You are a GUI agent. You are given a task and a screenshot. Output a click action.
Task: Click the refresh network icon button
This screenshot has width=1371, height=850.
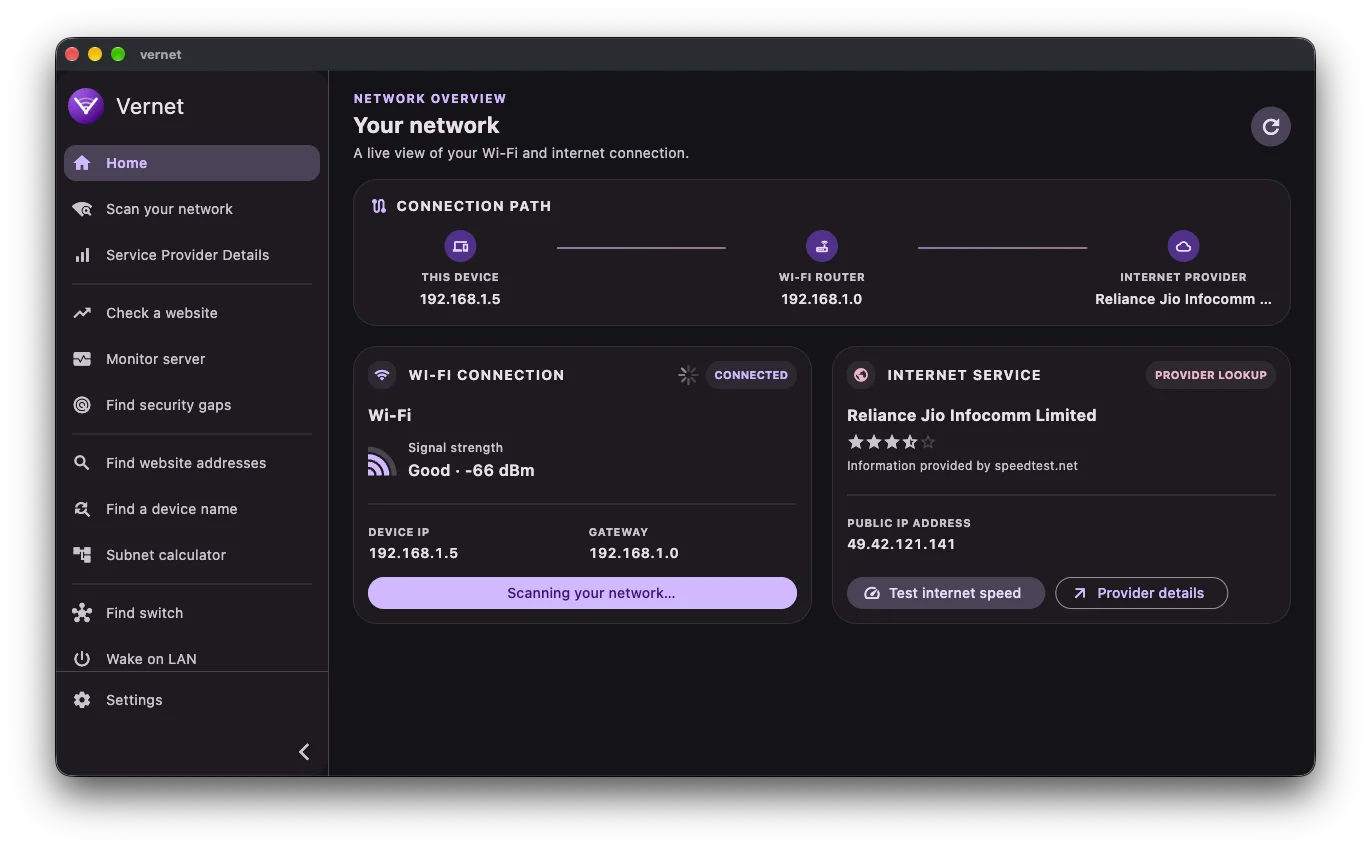click(x=1270, y=127)
